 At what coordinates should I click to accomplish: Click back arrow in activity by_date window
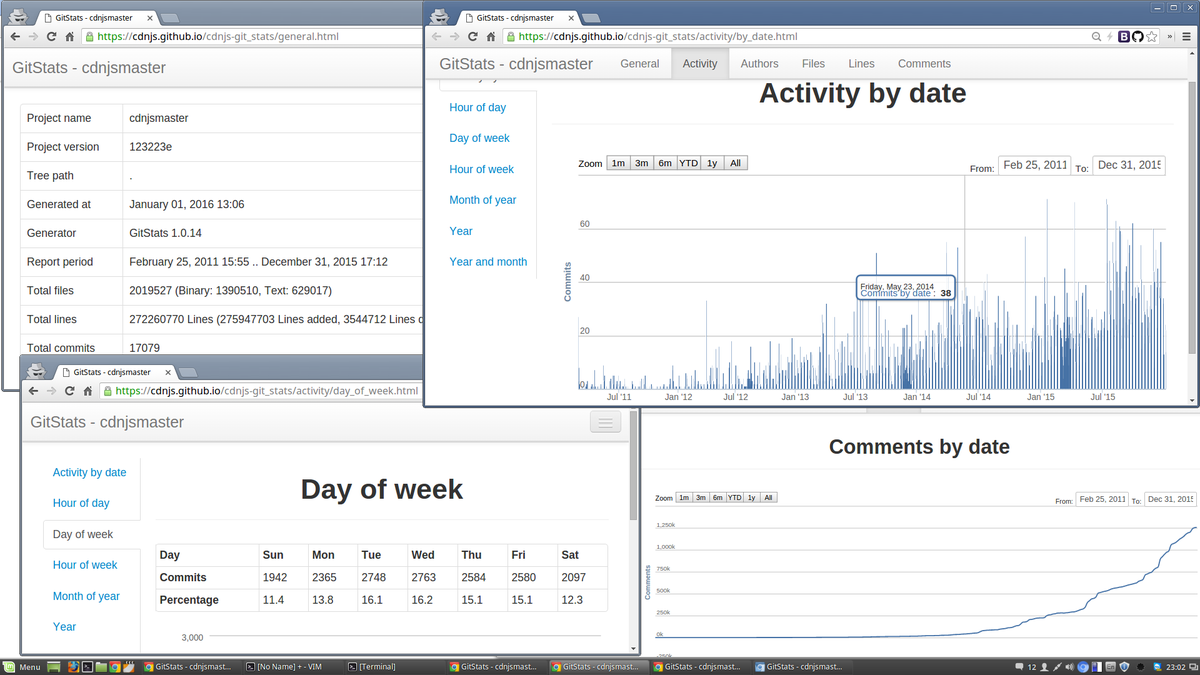(x=437, y=36)
